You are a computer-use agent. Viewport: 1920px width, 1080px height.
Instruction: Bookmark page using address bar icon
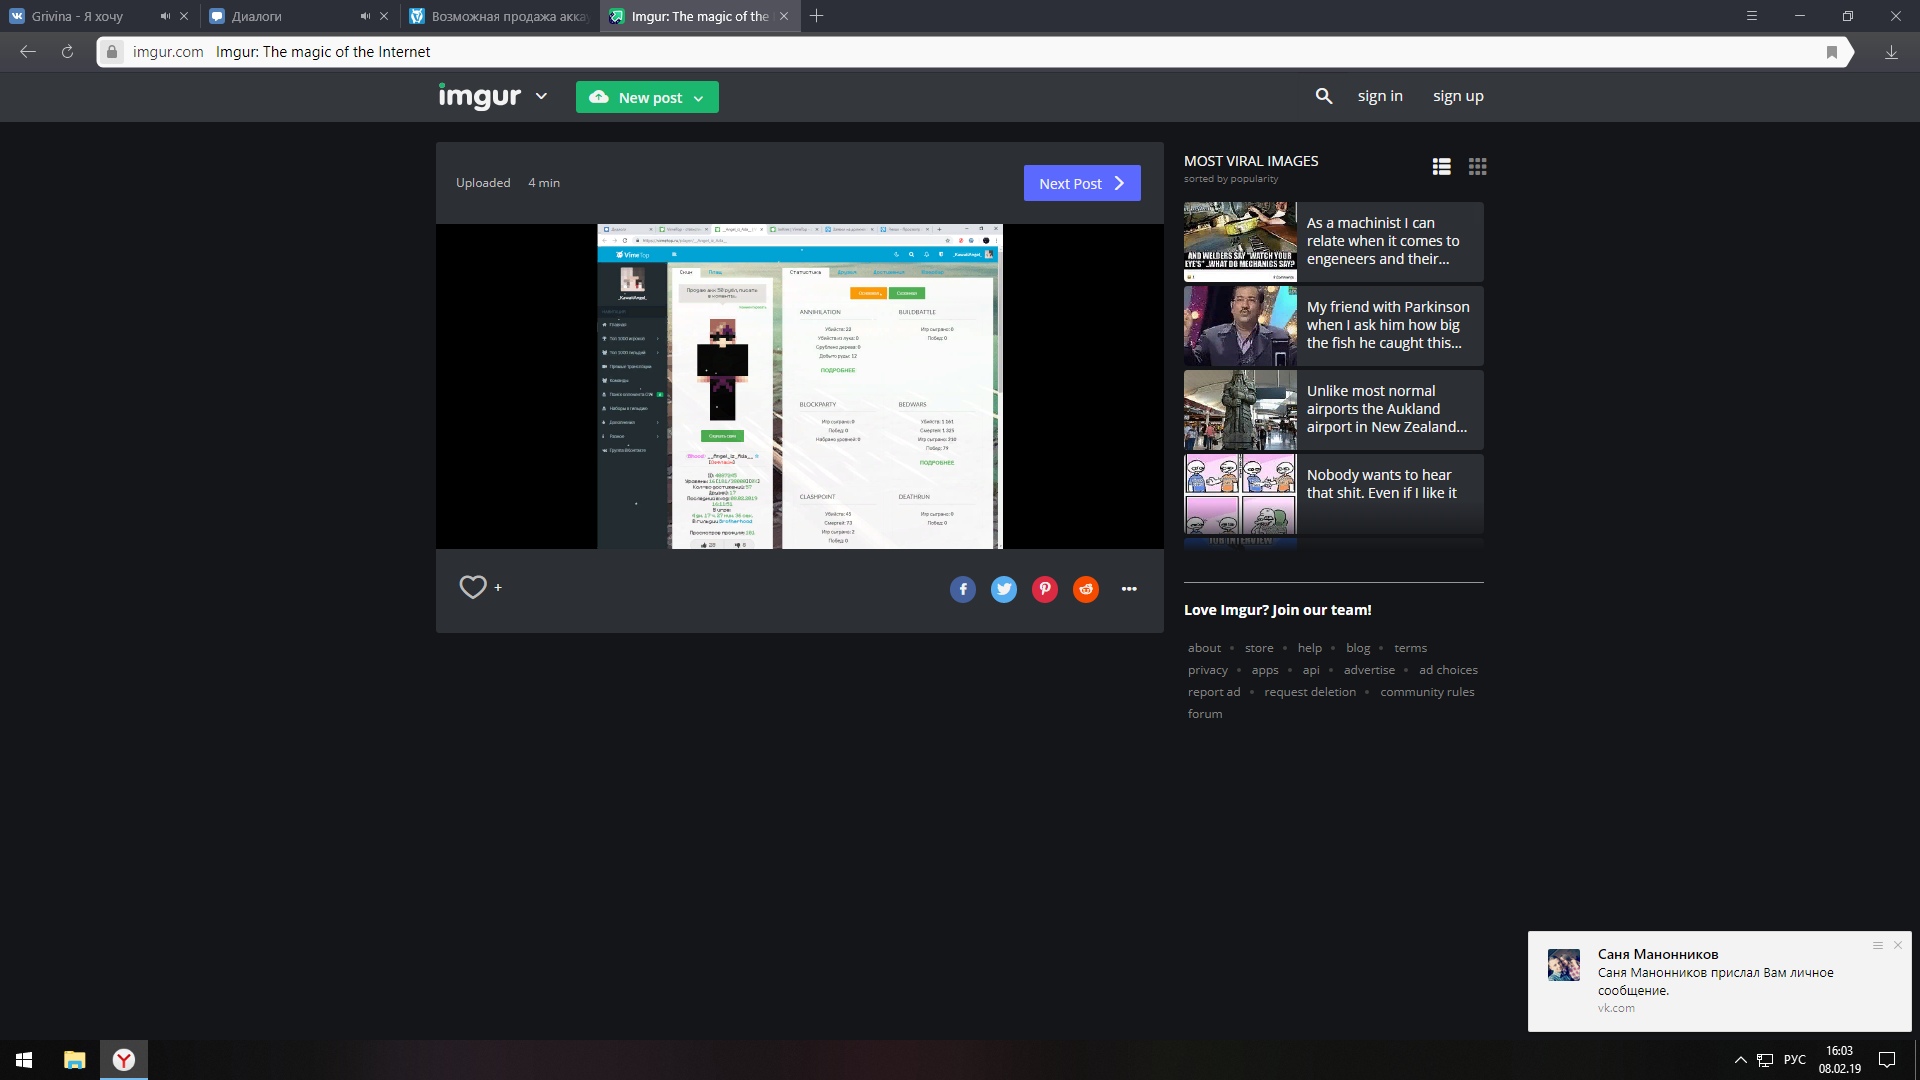1831,52
